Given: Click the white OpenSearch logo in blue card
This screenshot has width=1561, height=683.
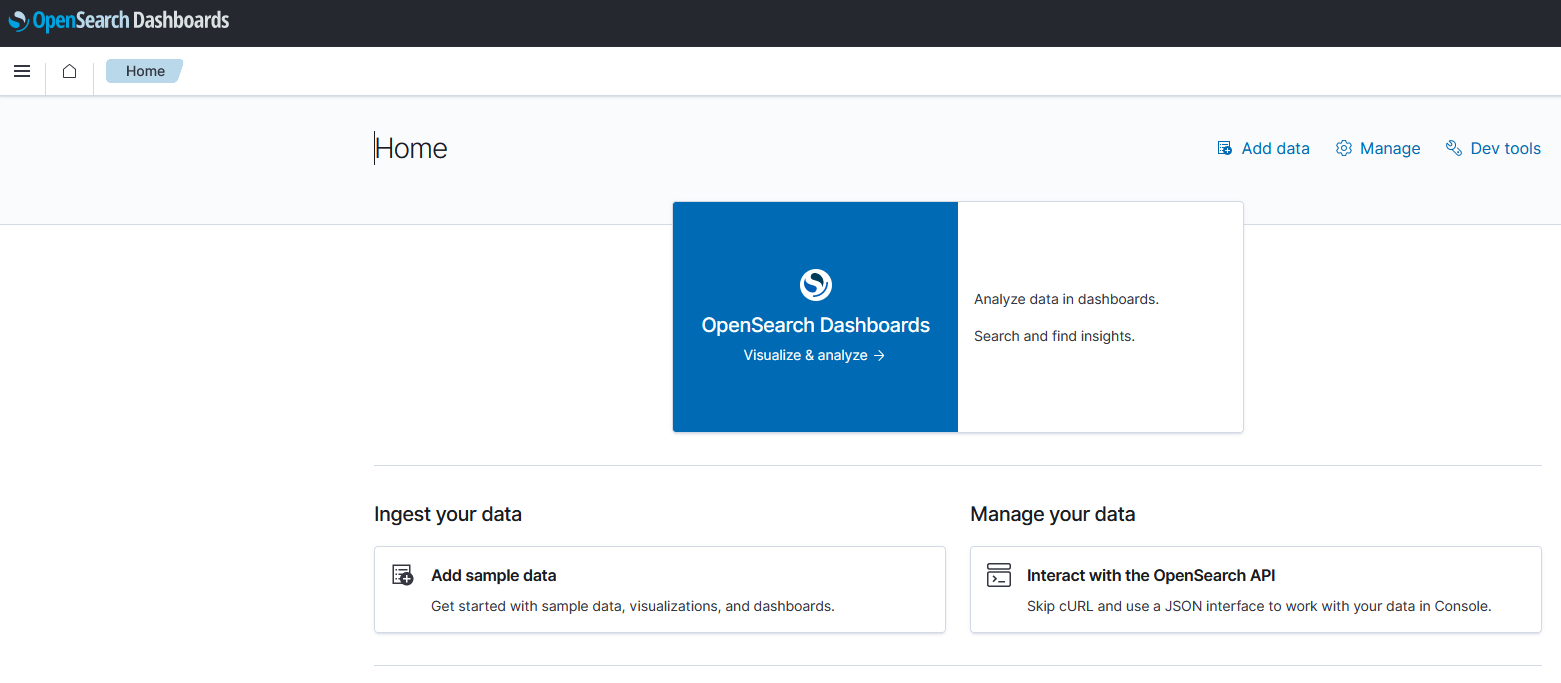Looking at the screenshot, I should pos(816,285).
